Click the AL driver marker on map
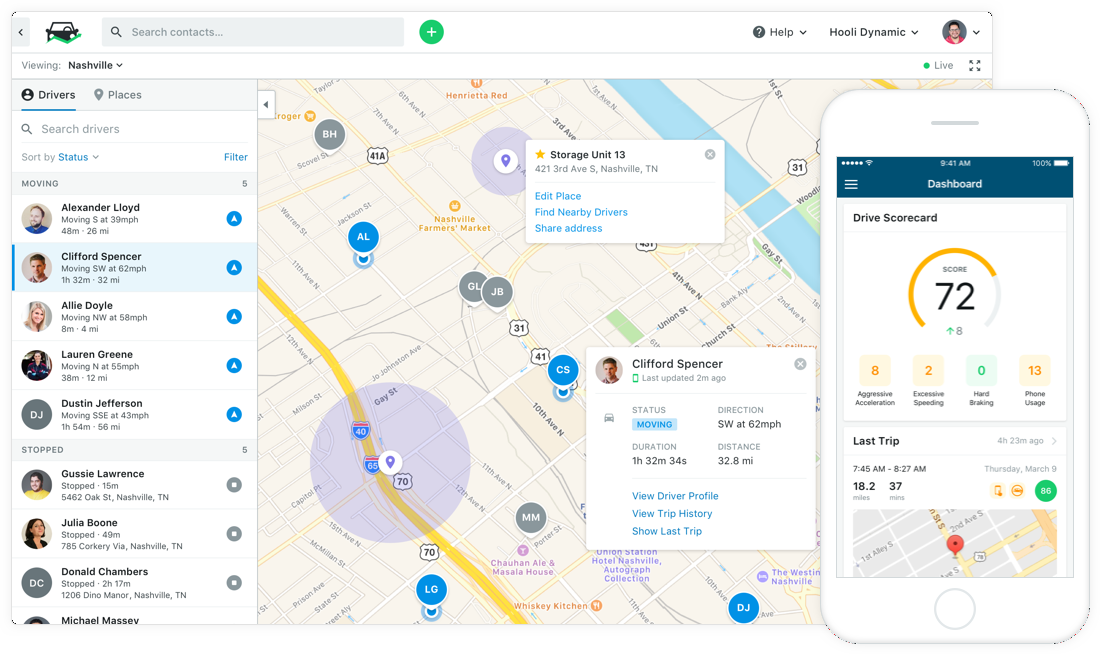Viewport: 1100px width, 654px height. coord(363,237)
